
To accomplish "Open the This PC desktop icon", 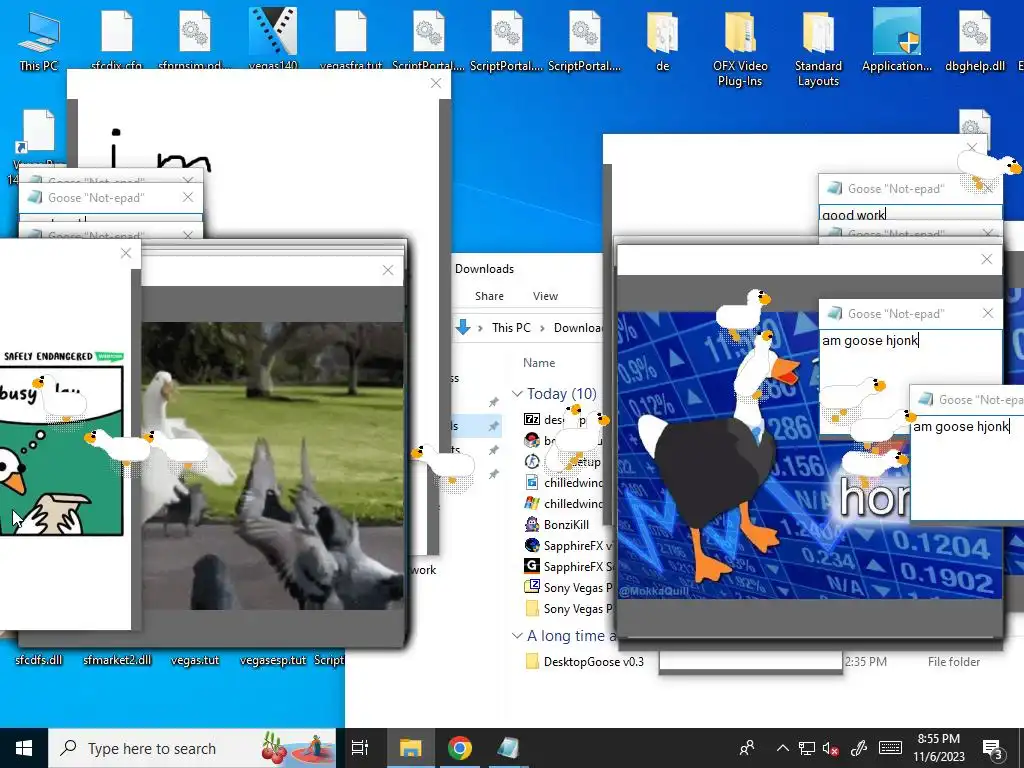I will [x=39, y=39].
